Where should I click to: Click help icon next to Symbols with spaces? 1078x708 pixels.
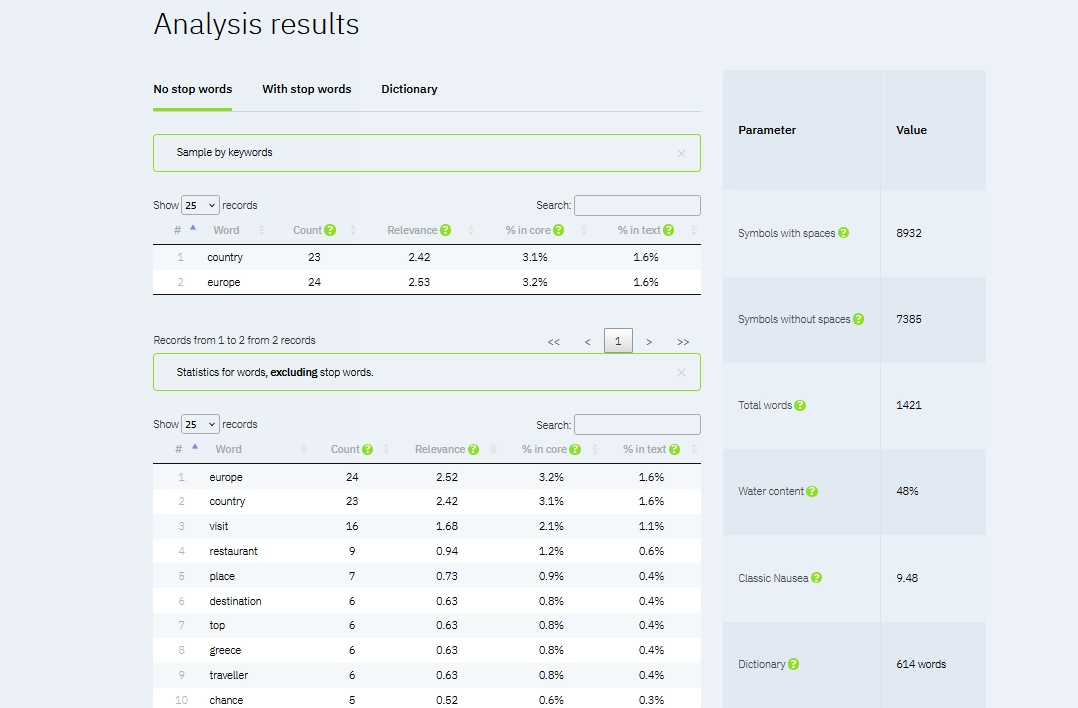tap(843, 233)
